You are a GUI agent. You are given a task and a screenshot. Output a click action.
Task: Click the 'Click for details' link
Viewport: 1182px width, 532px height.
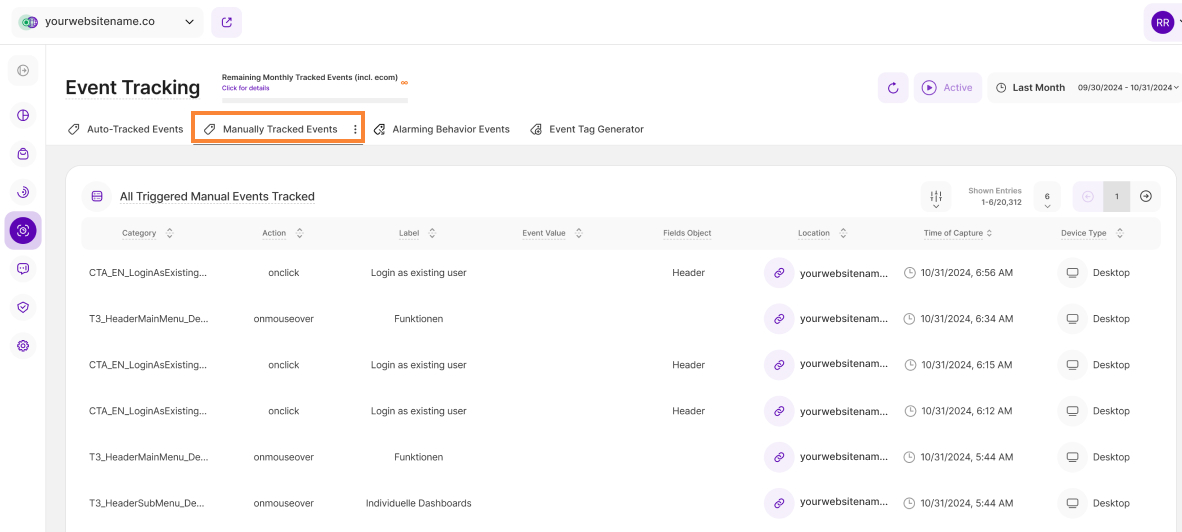pyautogui.click(x=245, y=88)
